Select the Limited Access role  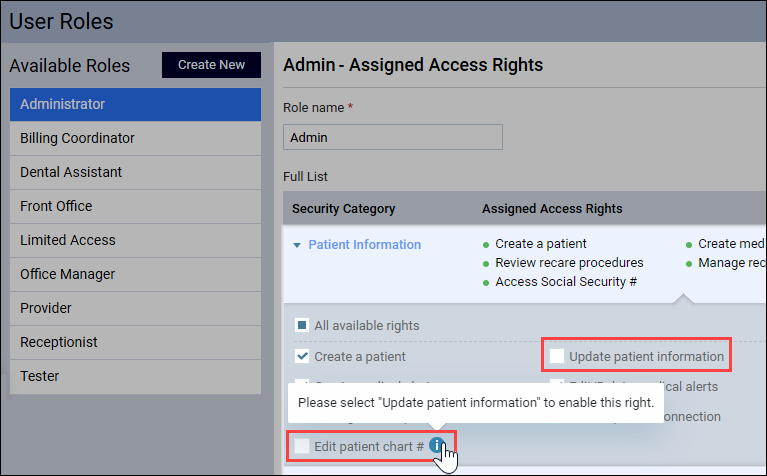(x=135, y=240)
